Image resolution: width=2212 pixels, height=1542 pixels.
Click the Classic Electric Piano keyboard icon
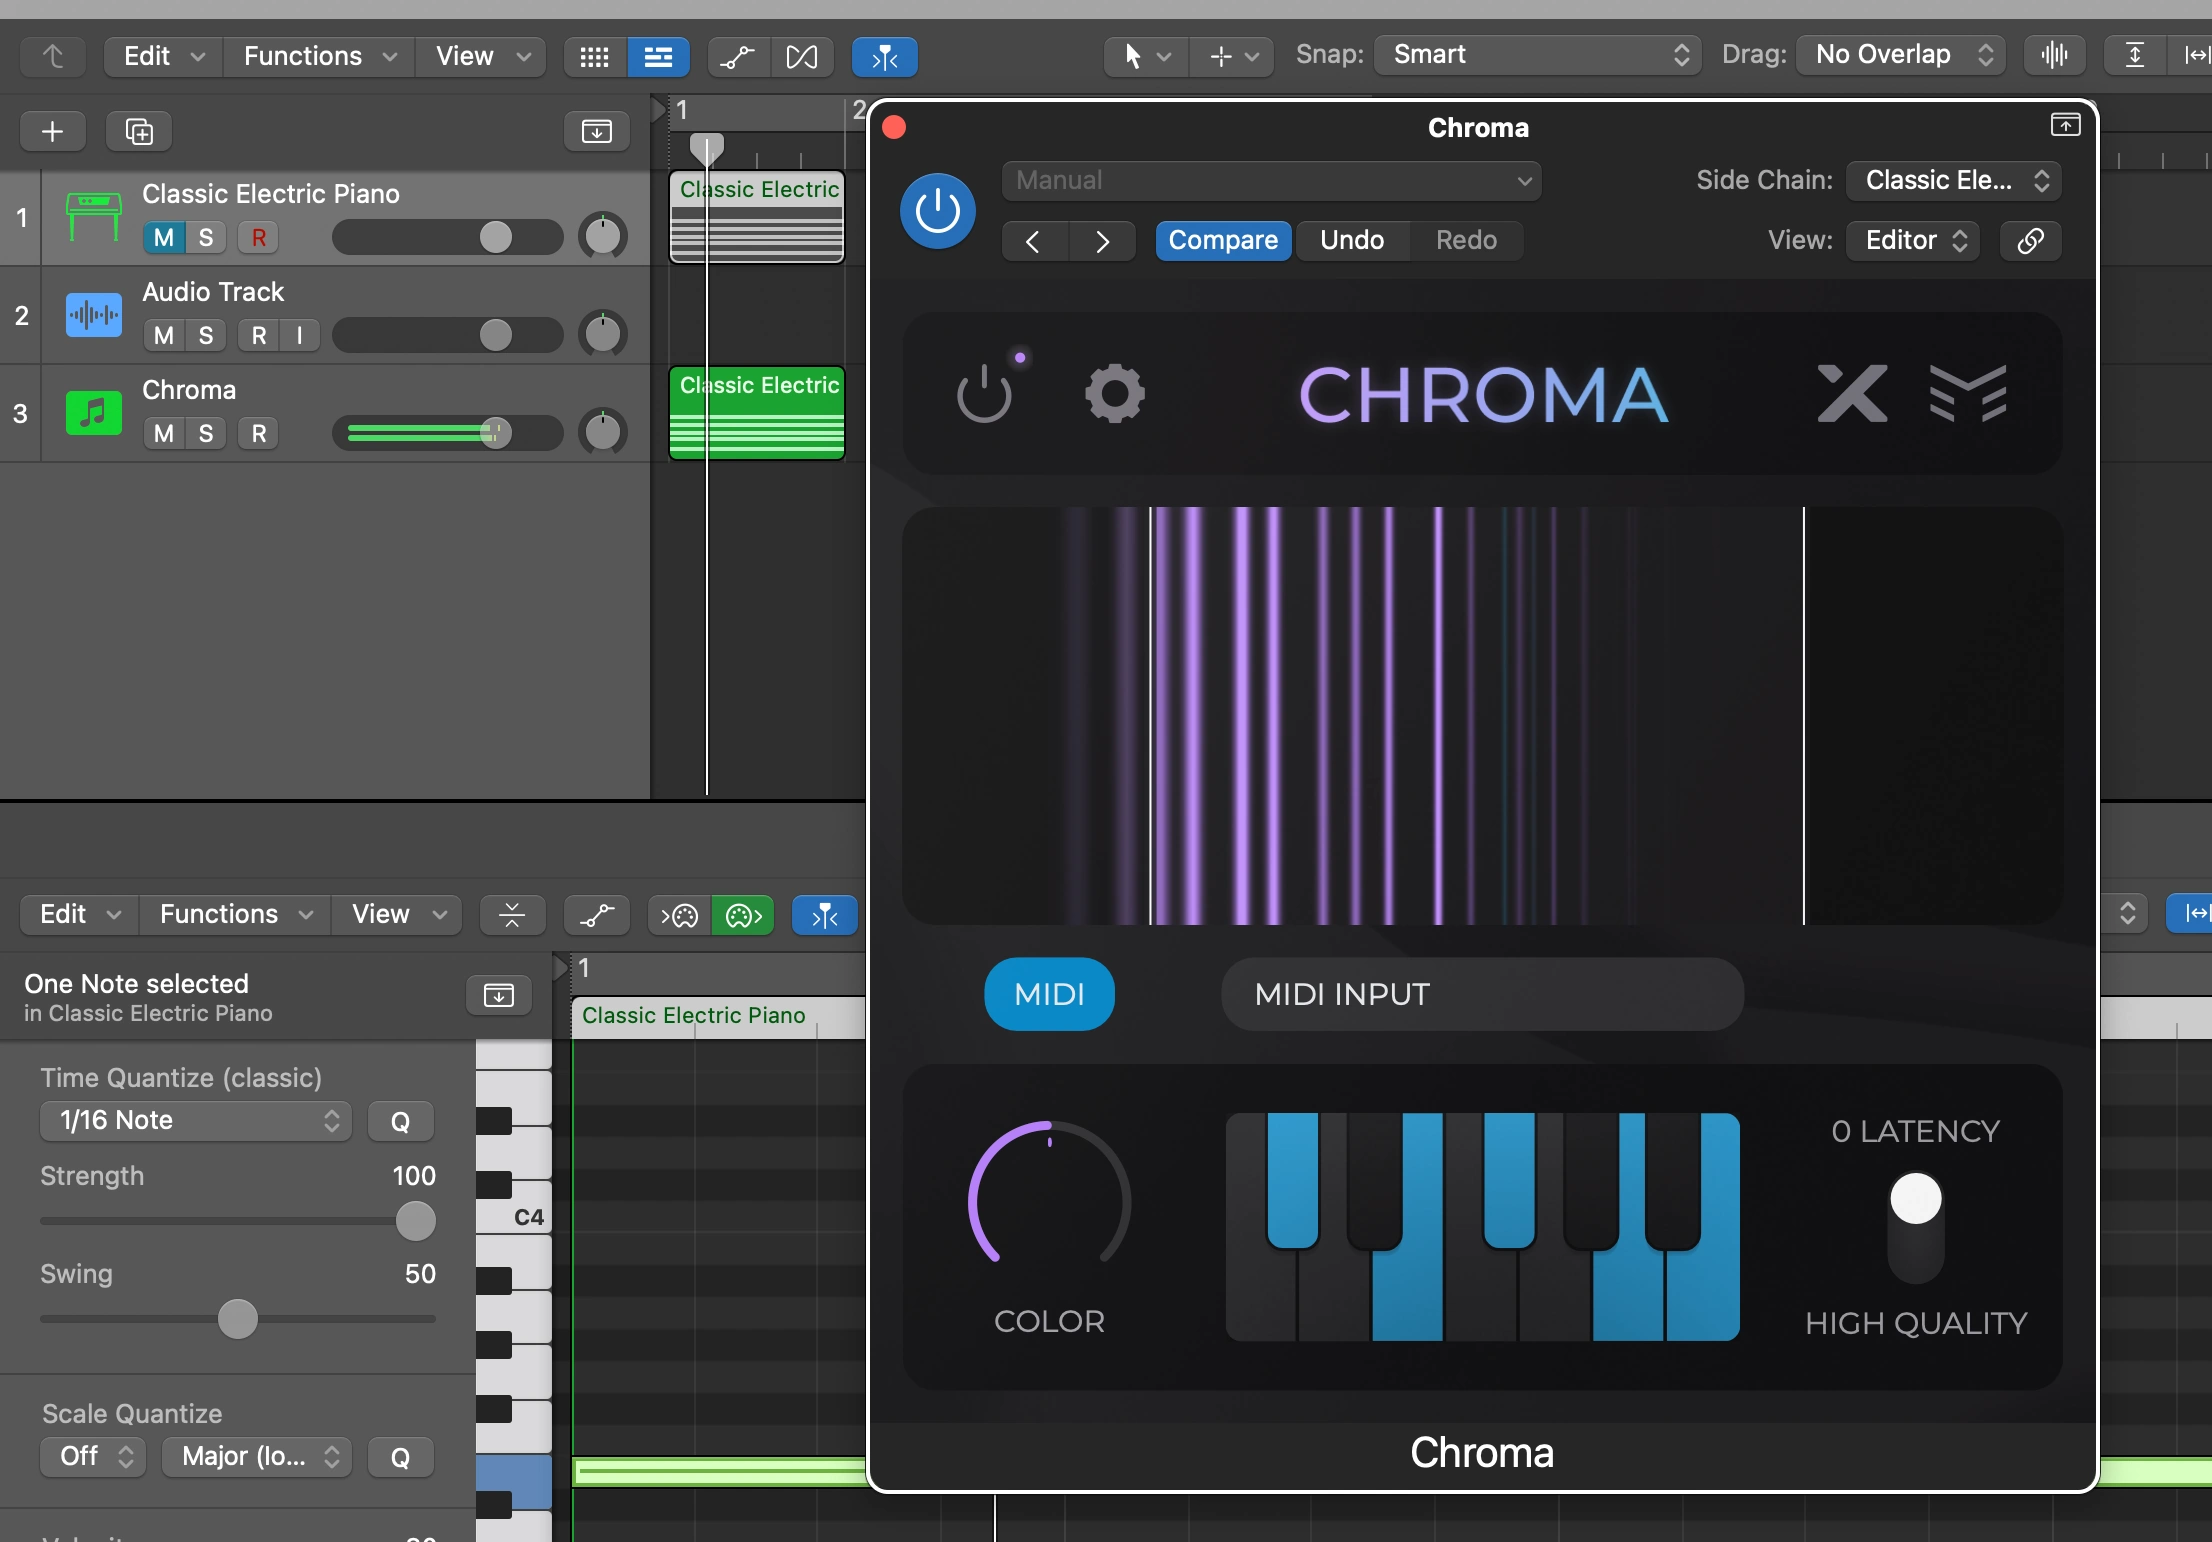pyautogui.click(x=93, y=216)
